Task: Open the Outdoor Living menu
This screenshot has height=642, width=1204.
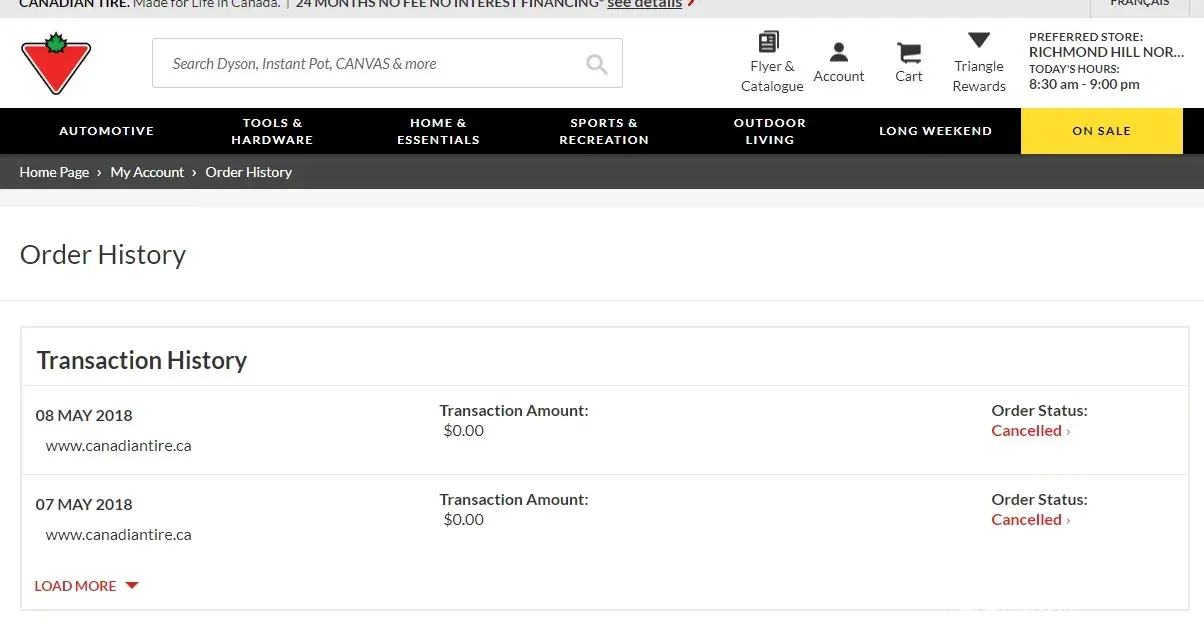Action: tap(770, 131)
